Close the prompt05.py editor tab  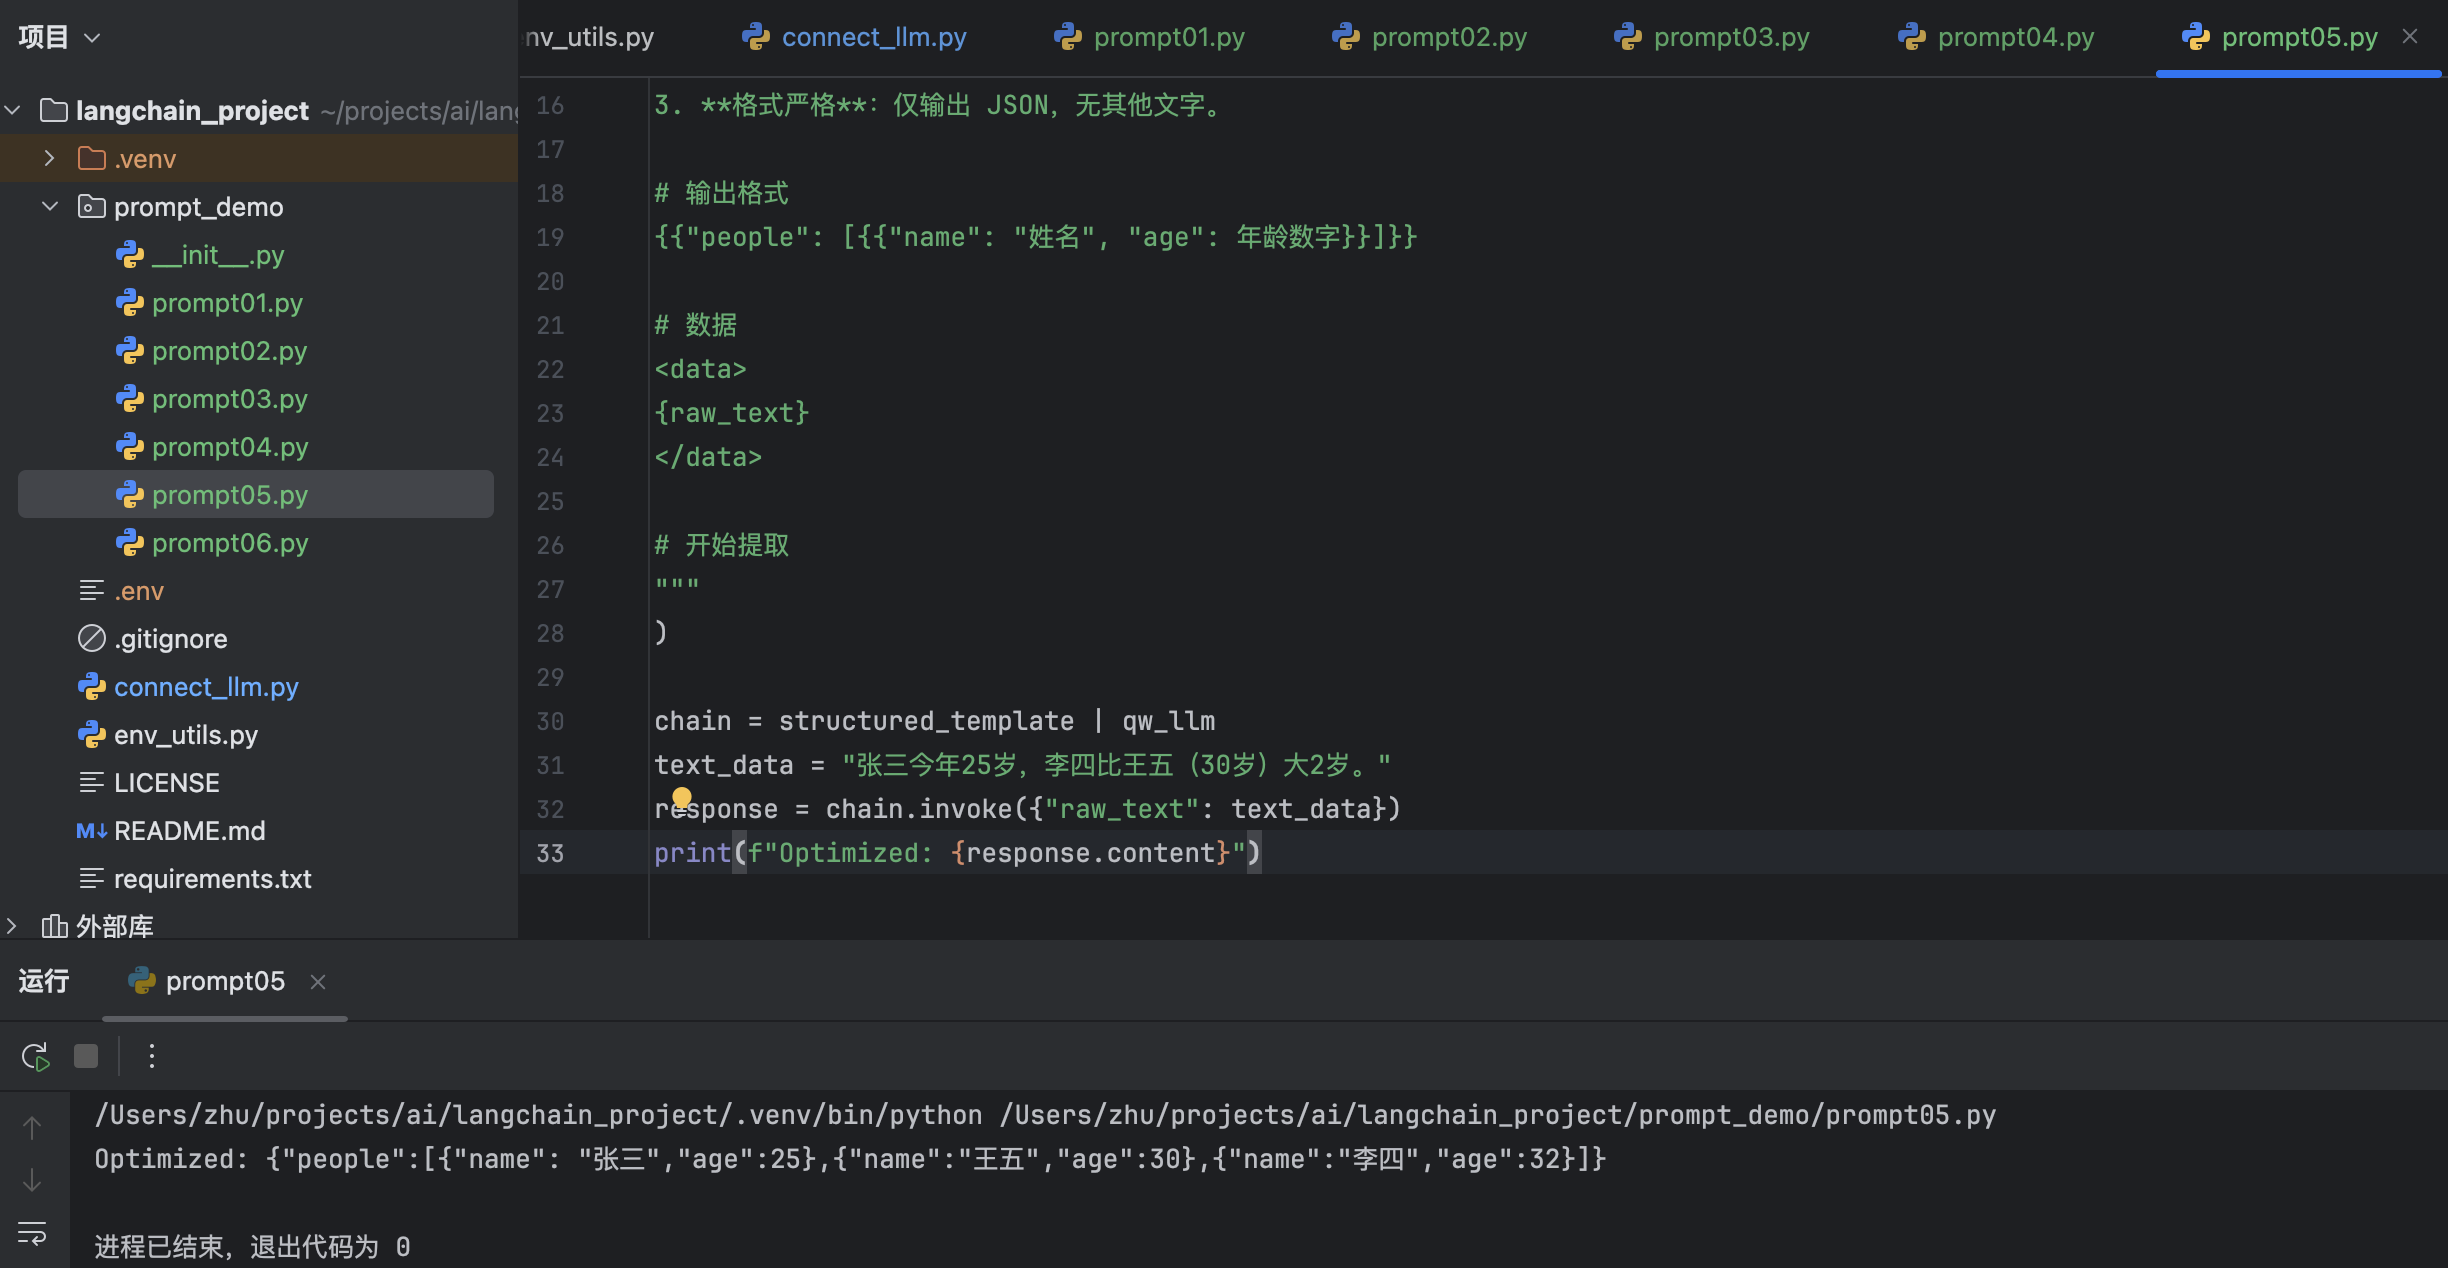click(2410, 37)
